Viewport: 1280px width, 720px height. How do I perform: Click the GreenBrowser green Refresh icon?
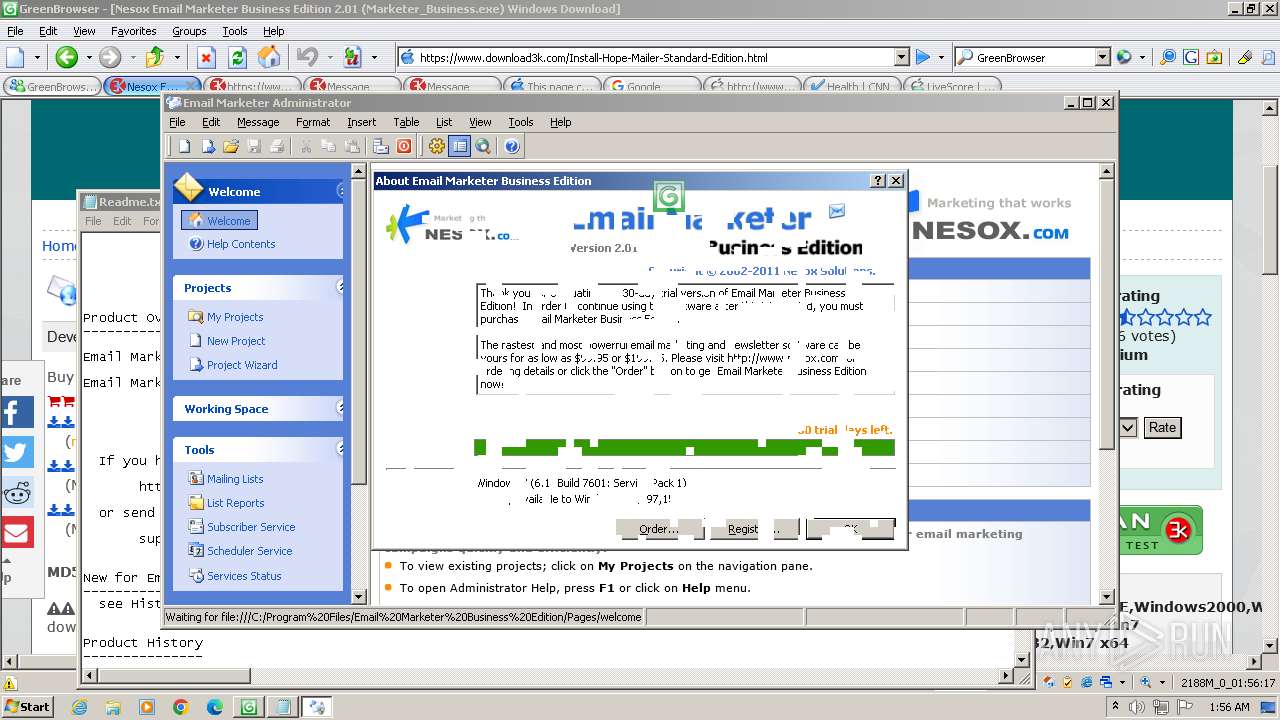[x=237, y=57]
